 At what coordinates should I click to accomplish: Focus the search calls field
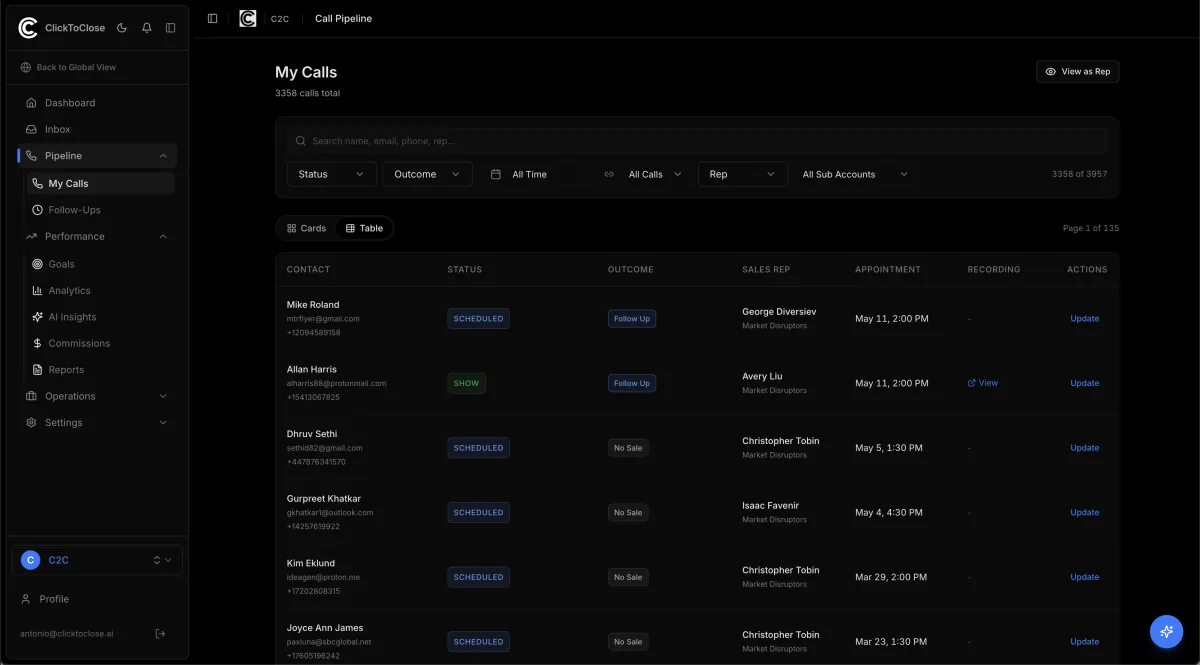coord(697,141)
